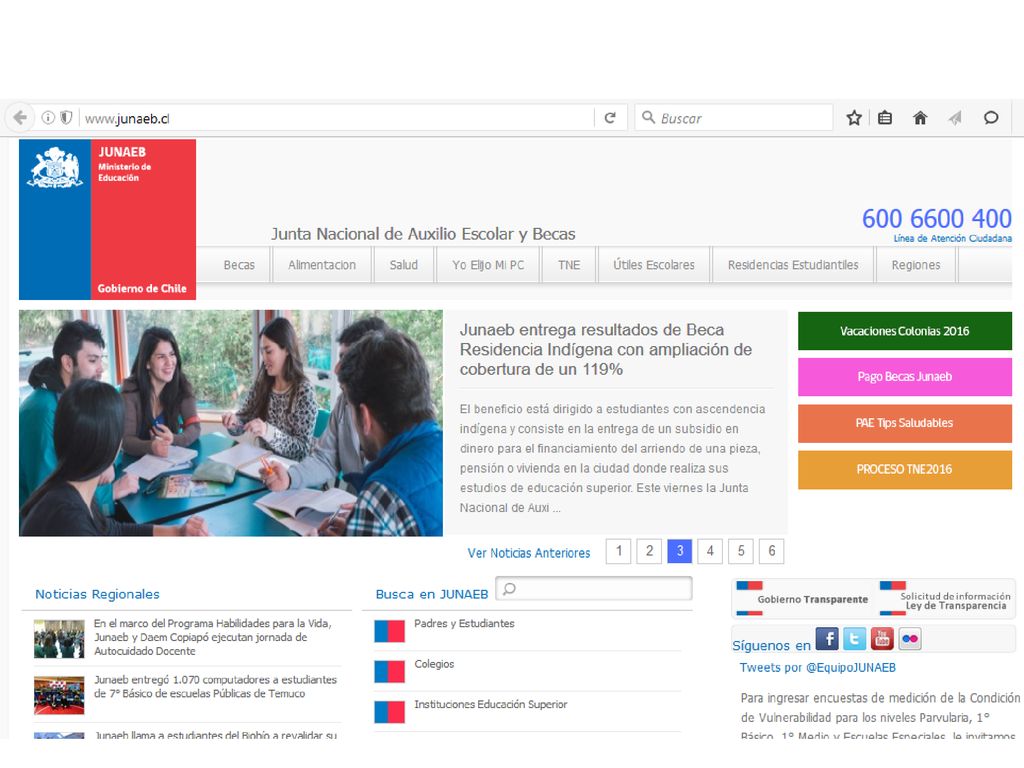Open JUNAEB Flickr icon
Image resolution: width=1024 pixels, height=768 pixels.
pos(910,638)
